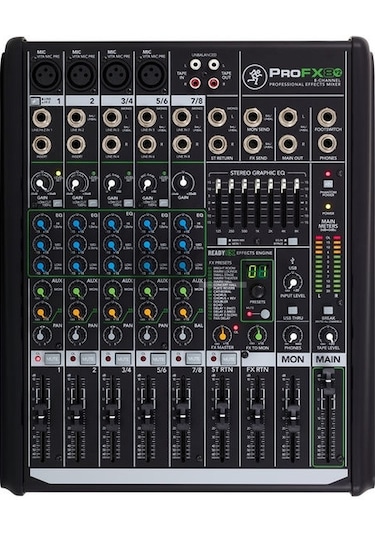Viewport: 375px width, 535px height.
Task: Click the channel 1 Pan knob
Action: tap(41, 336)
